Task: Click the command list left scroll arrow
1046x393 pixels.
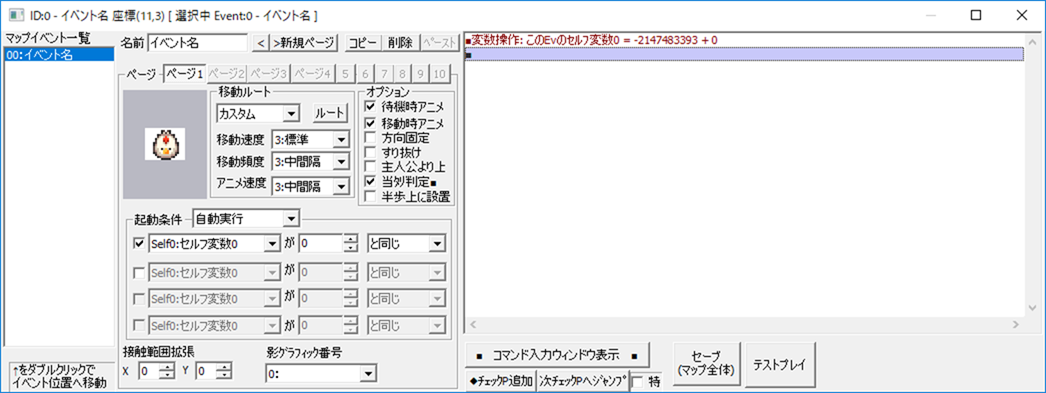Action: click(x=474, y=324)
